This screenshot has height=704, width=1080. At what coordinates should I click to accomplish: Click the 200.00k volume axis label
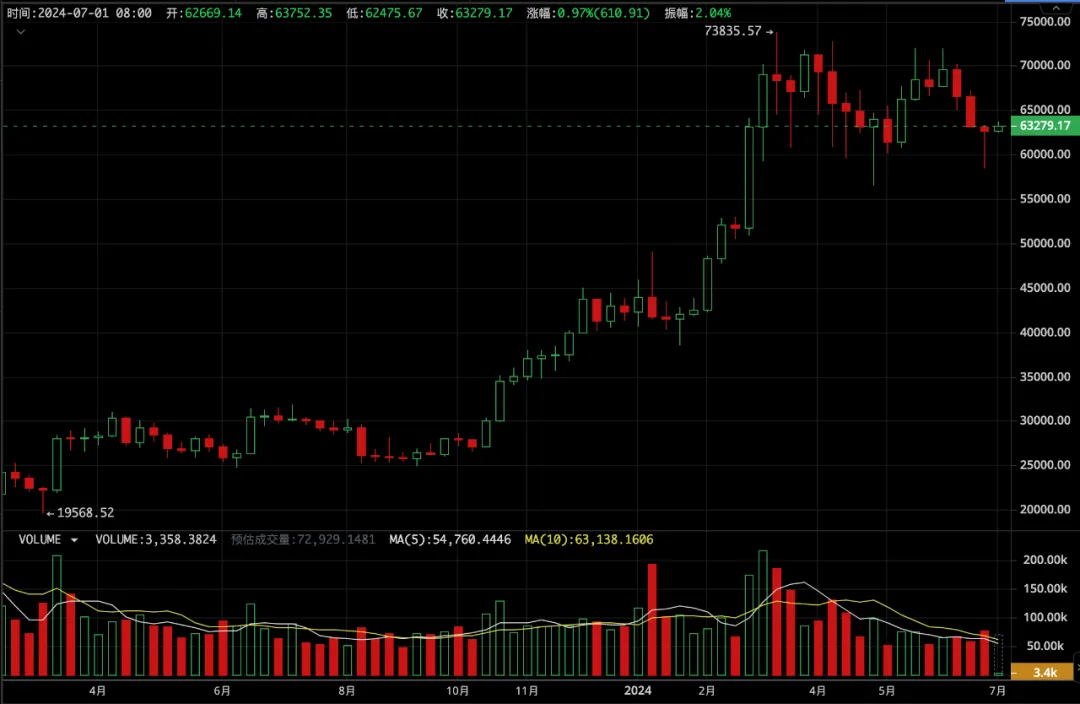tap(1046, 561)
